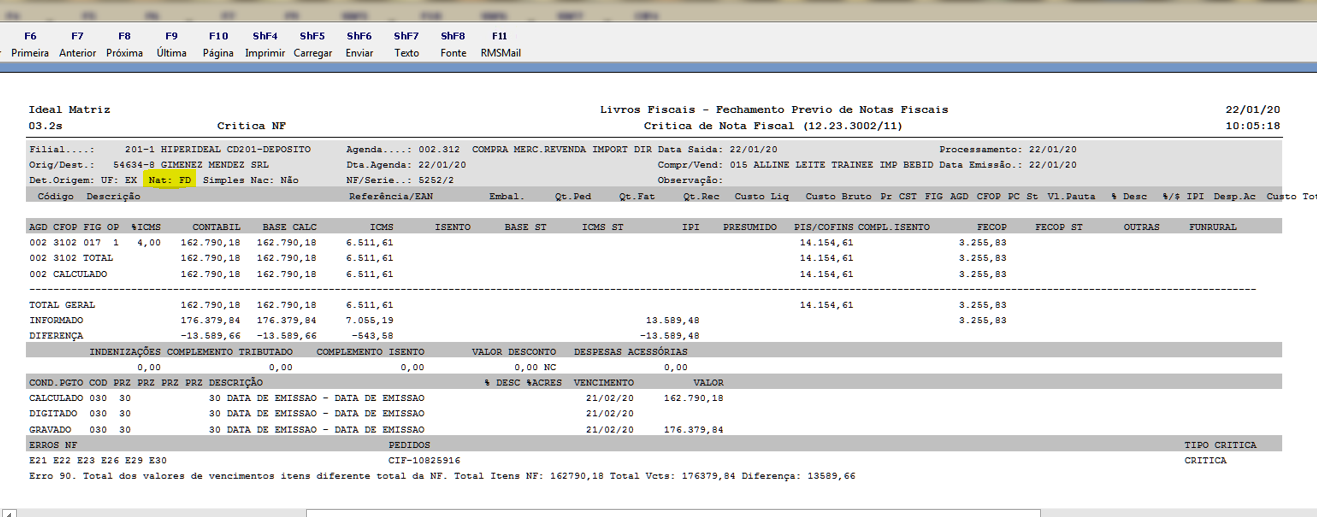Select report time 10:05:18
The image size is (1317, 517).
pos(1252,126)
